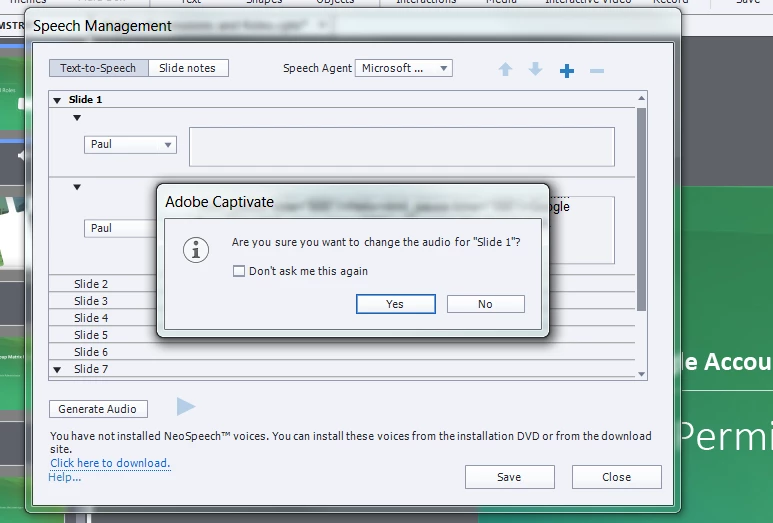Open the Help... link
Image resolution: width=773 pixels, height=523 pixels.
coord(65,477)
